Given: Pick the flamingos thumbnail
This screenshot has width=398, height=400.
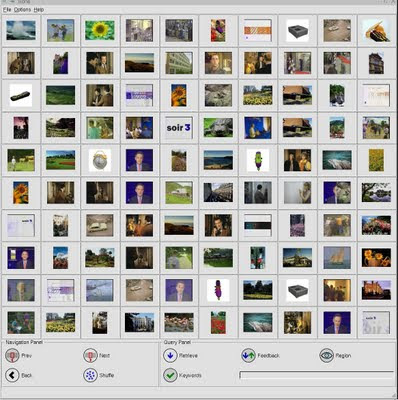Looking at the screenshot, I should coord(179,323).
